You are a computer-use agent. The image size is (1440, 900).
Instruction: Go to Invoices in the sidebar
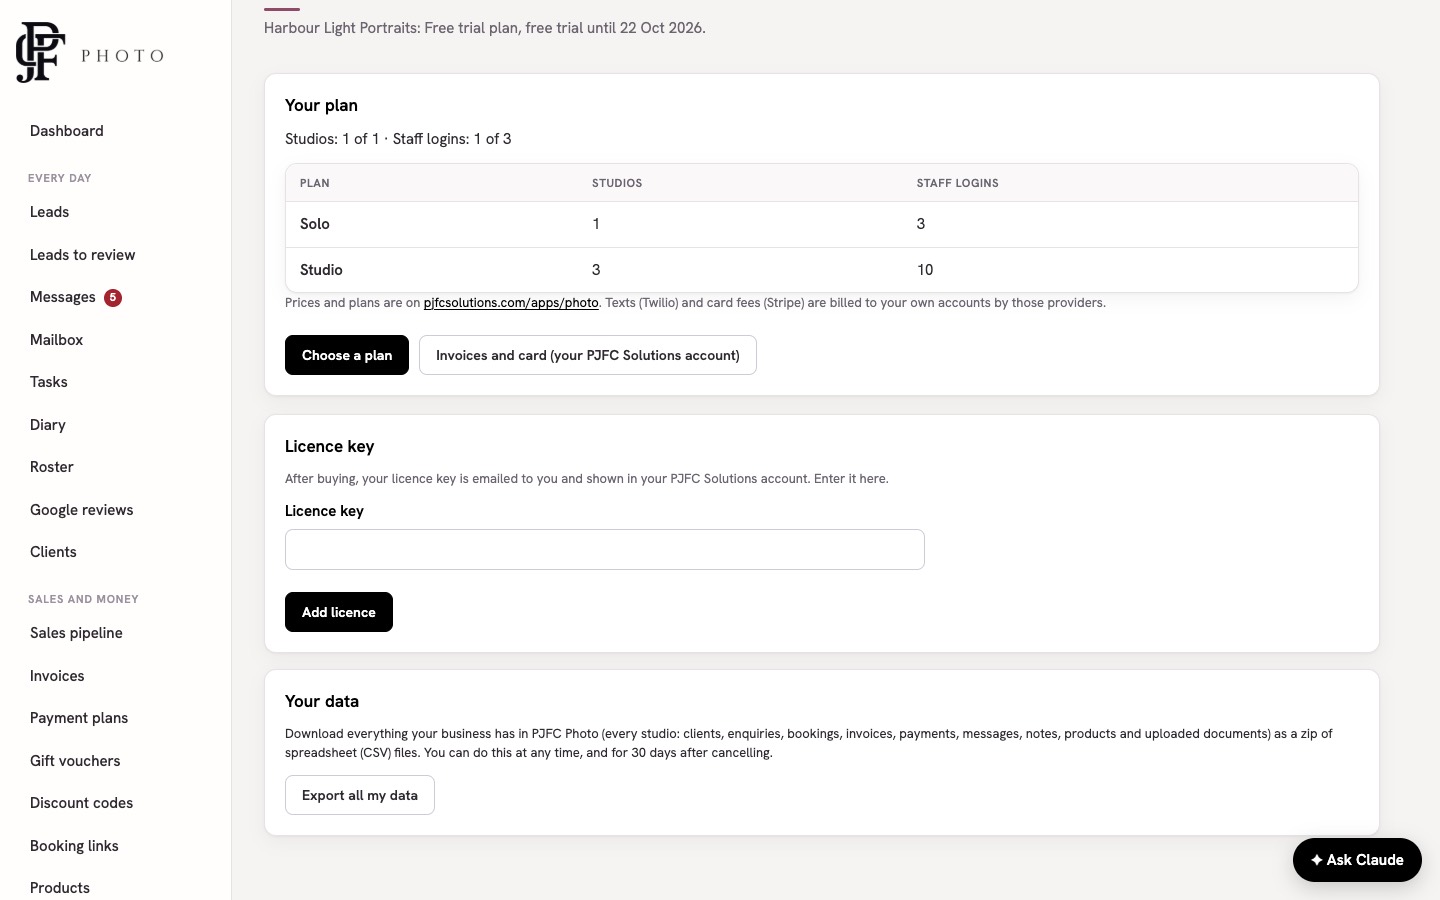point(58,676)
